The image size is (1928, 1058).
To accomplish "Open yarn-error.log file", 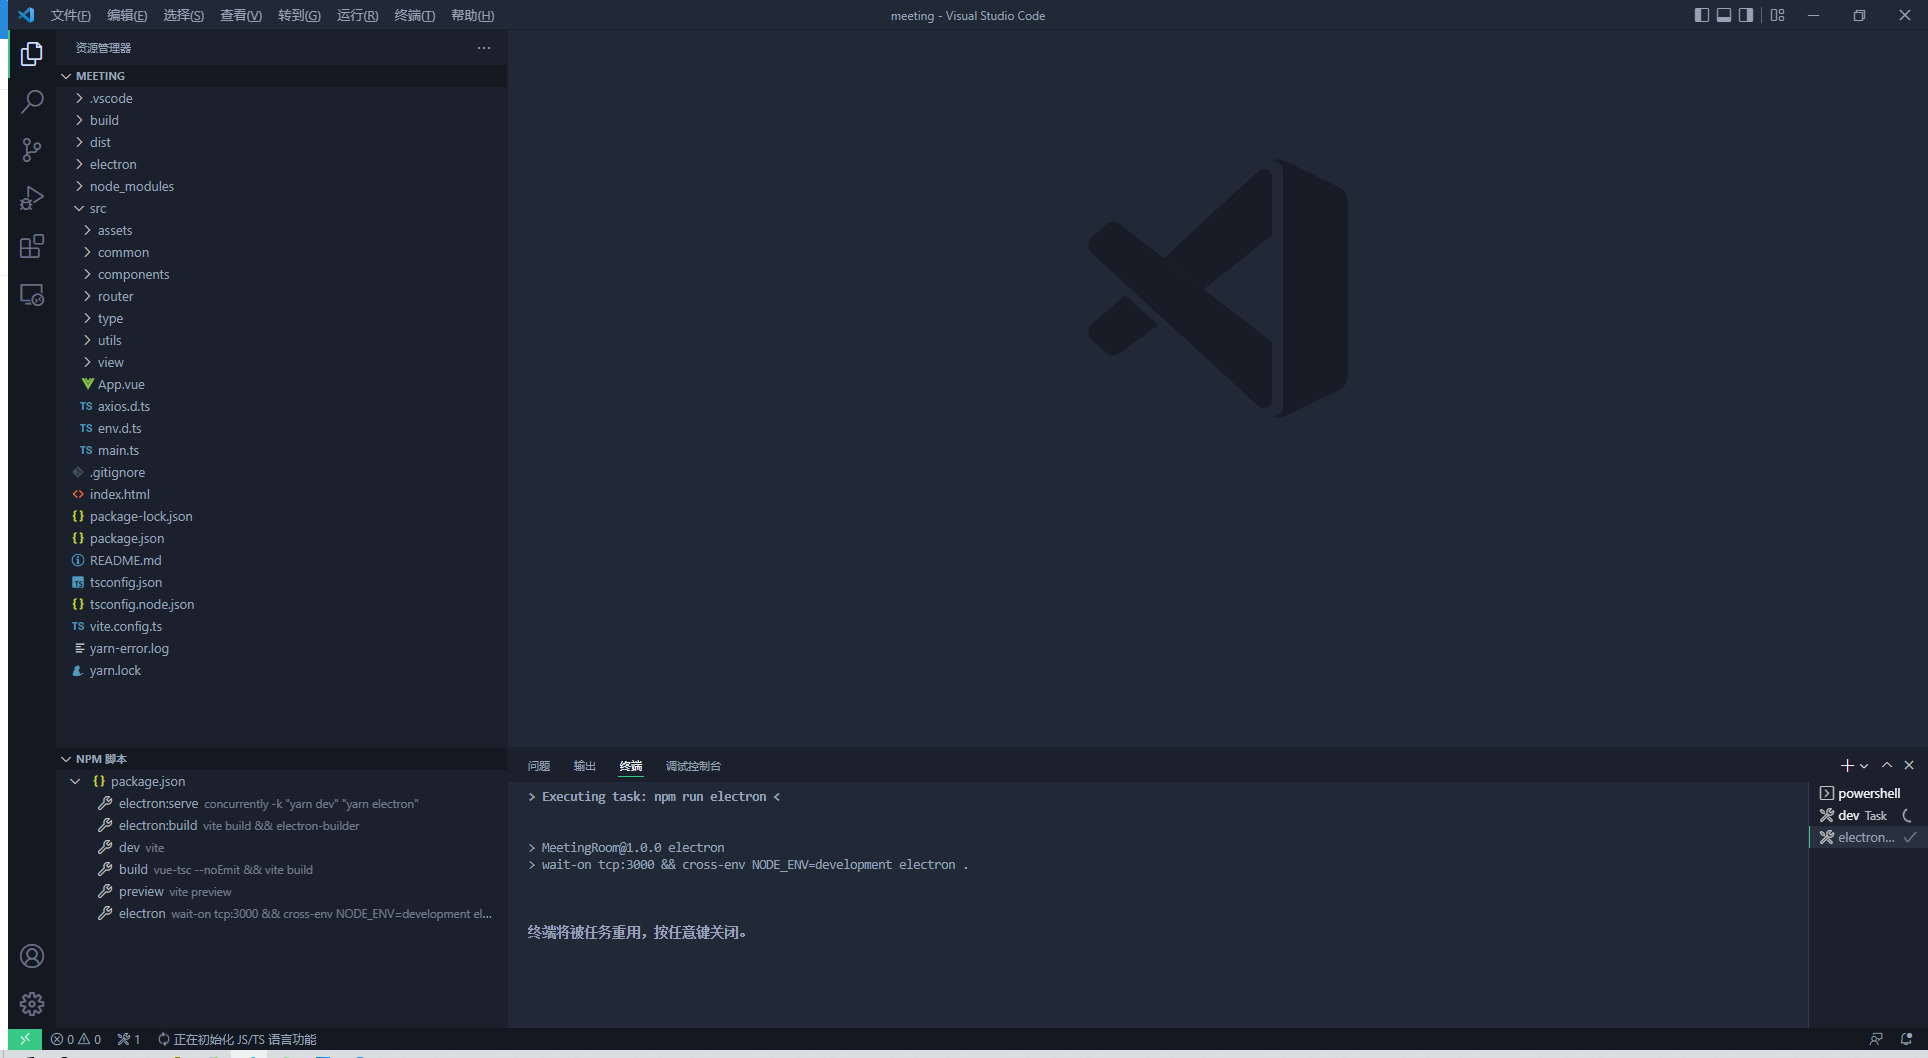I will point(282,648).
